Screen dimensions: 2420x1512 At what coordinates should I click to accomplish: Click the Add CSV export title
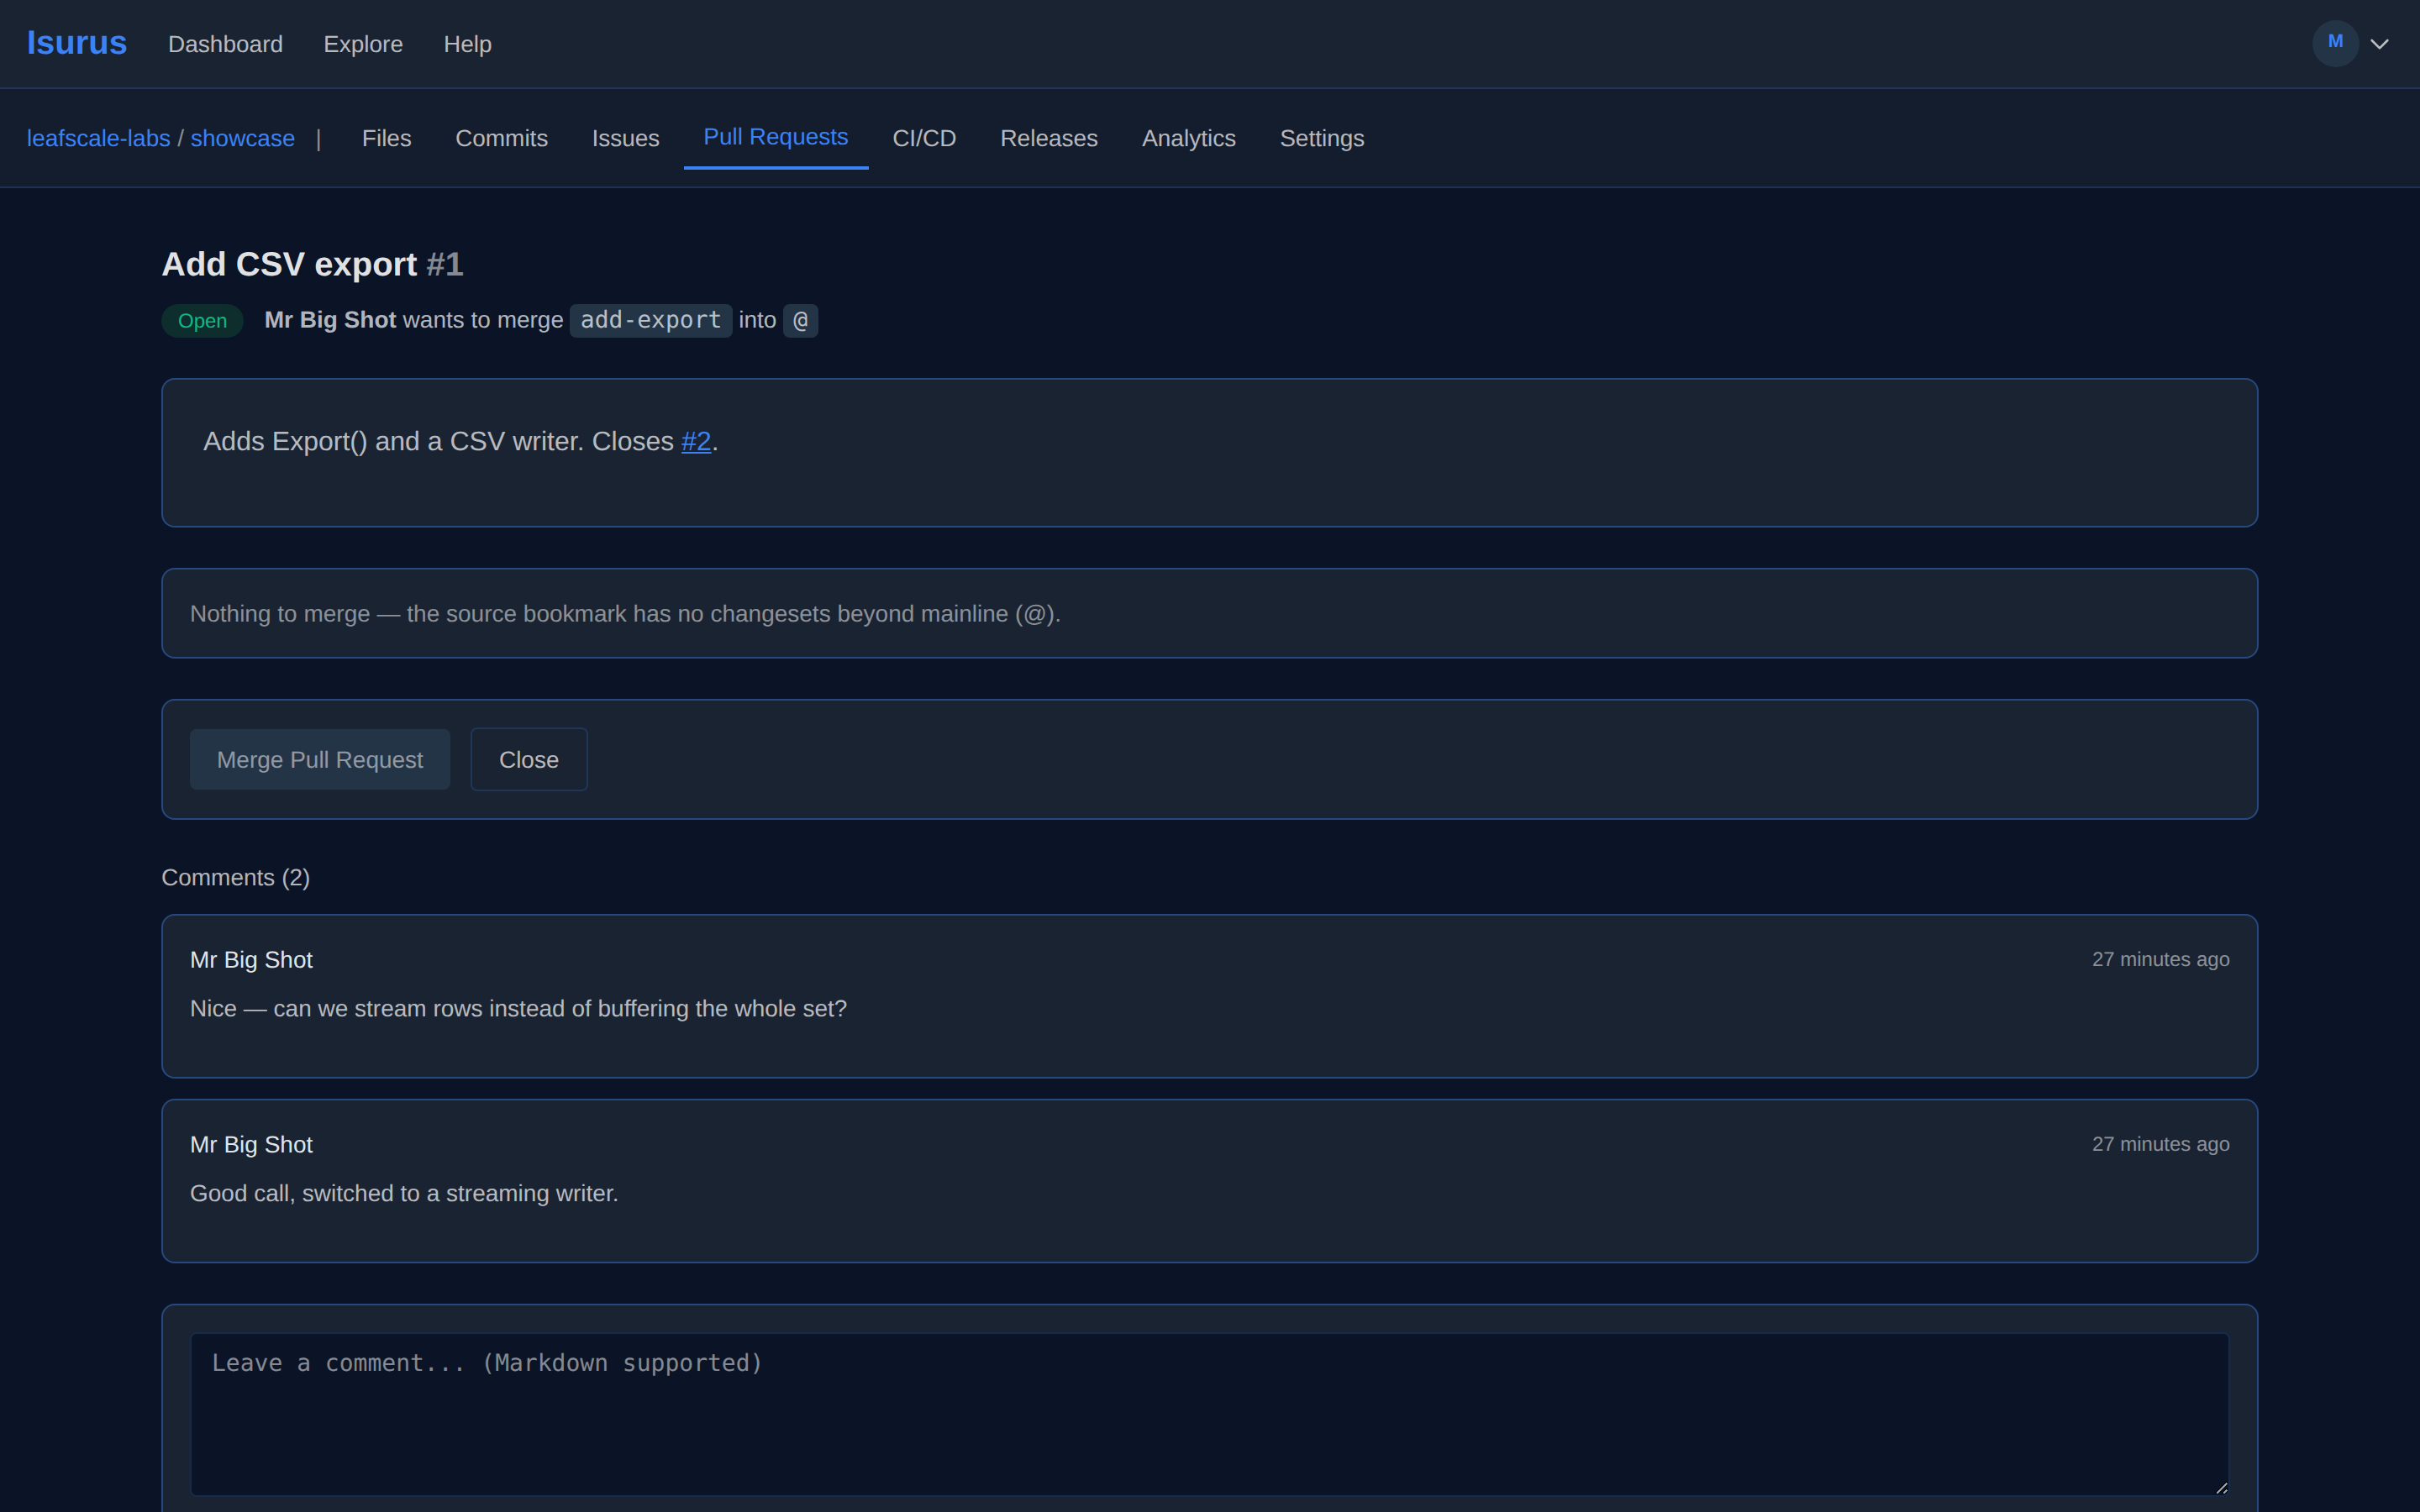289,264
